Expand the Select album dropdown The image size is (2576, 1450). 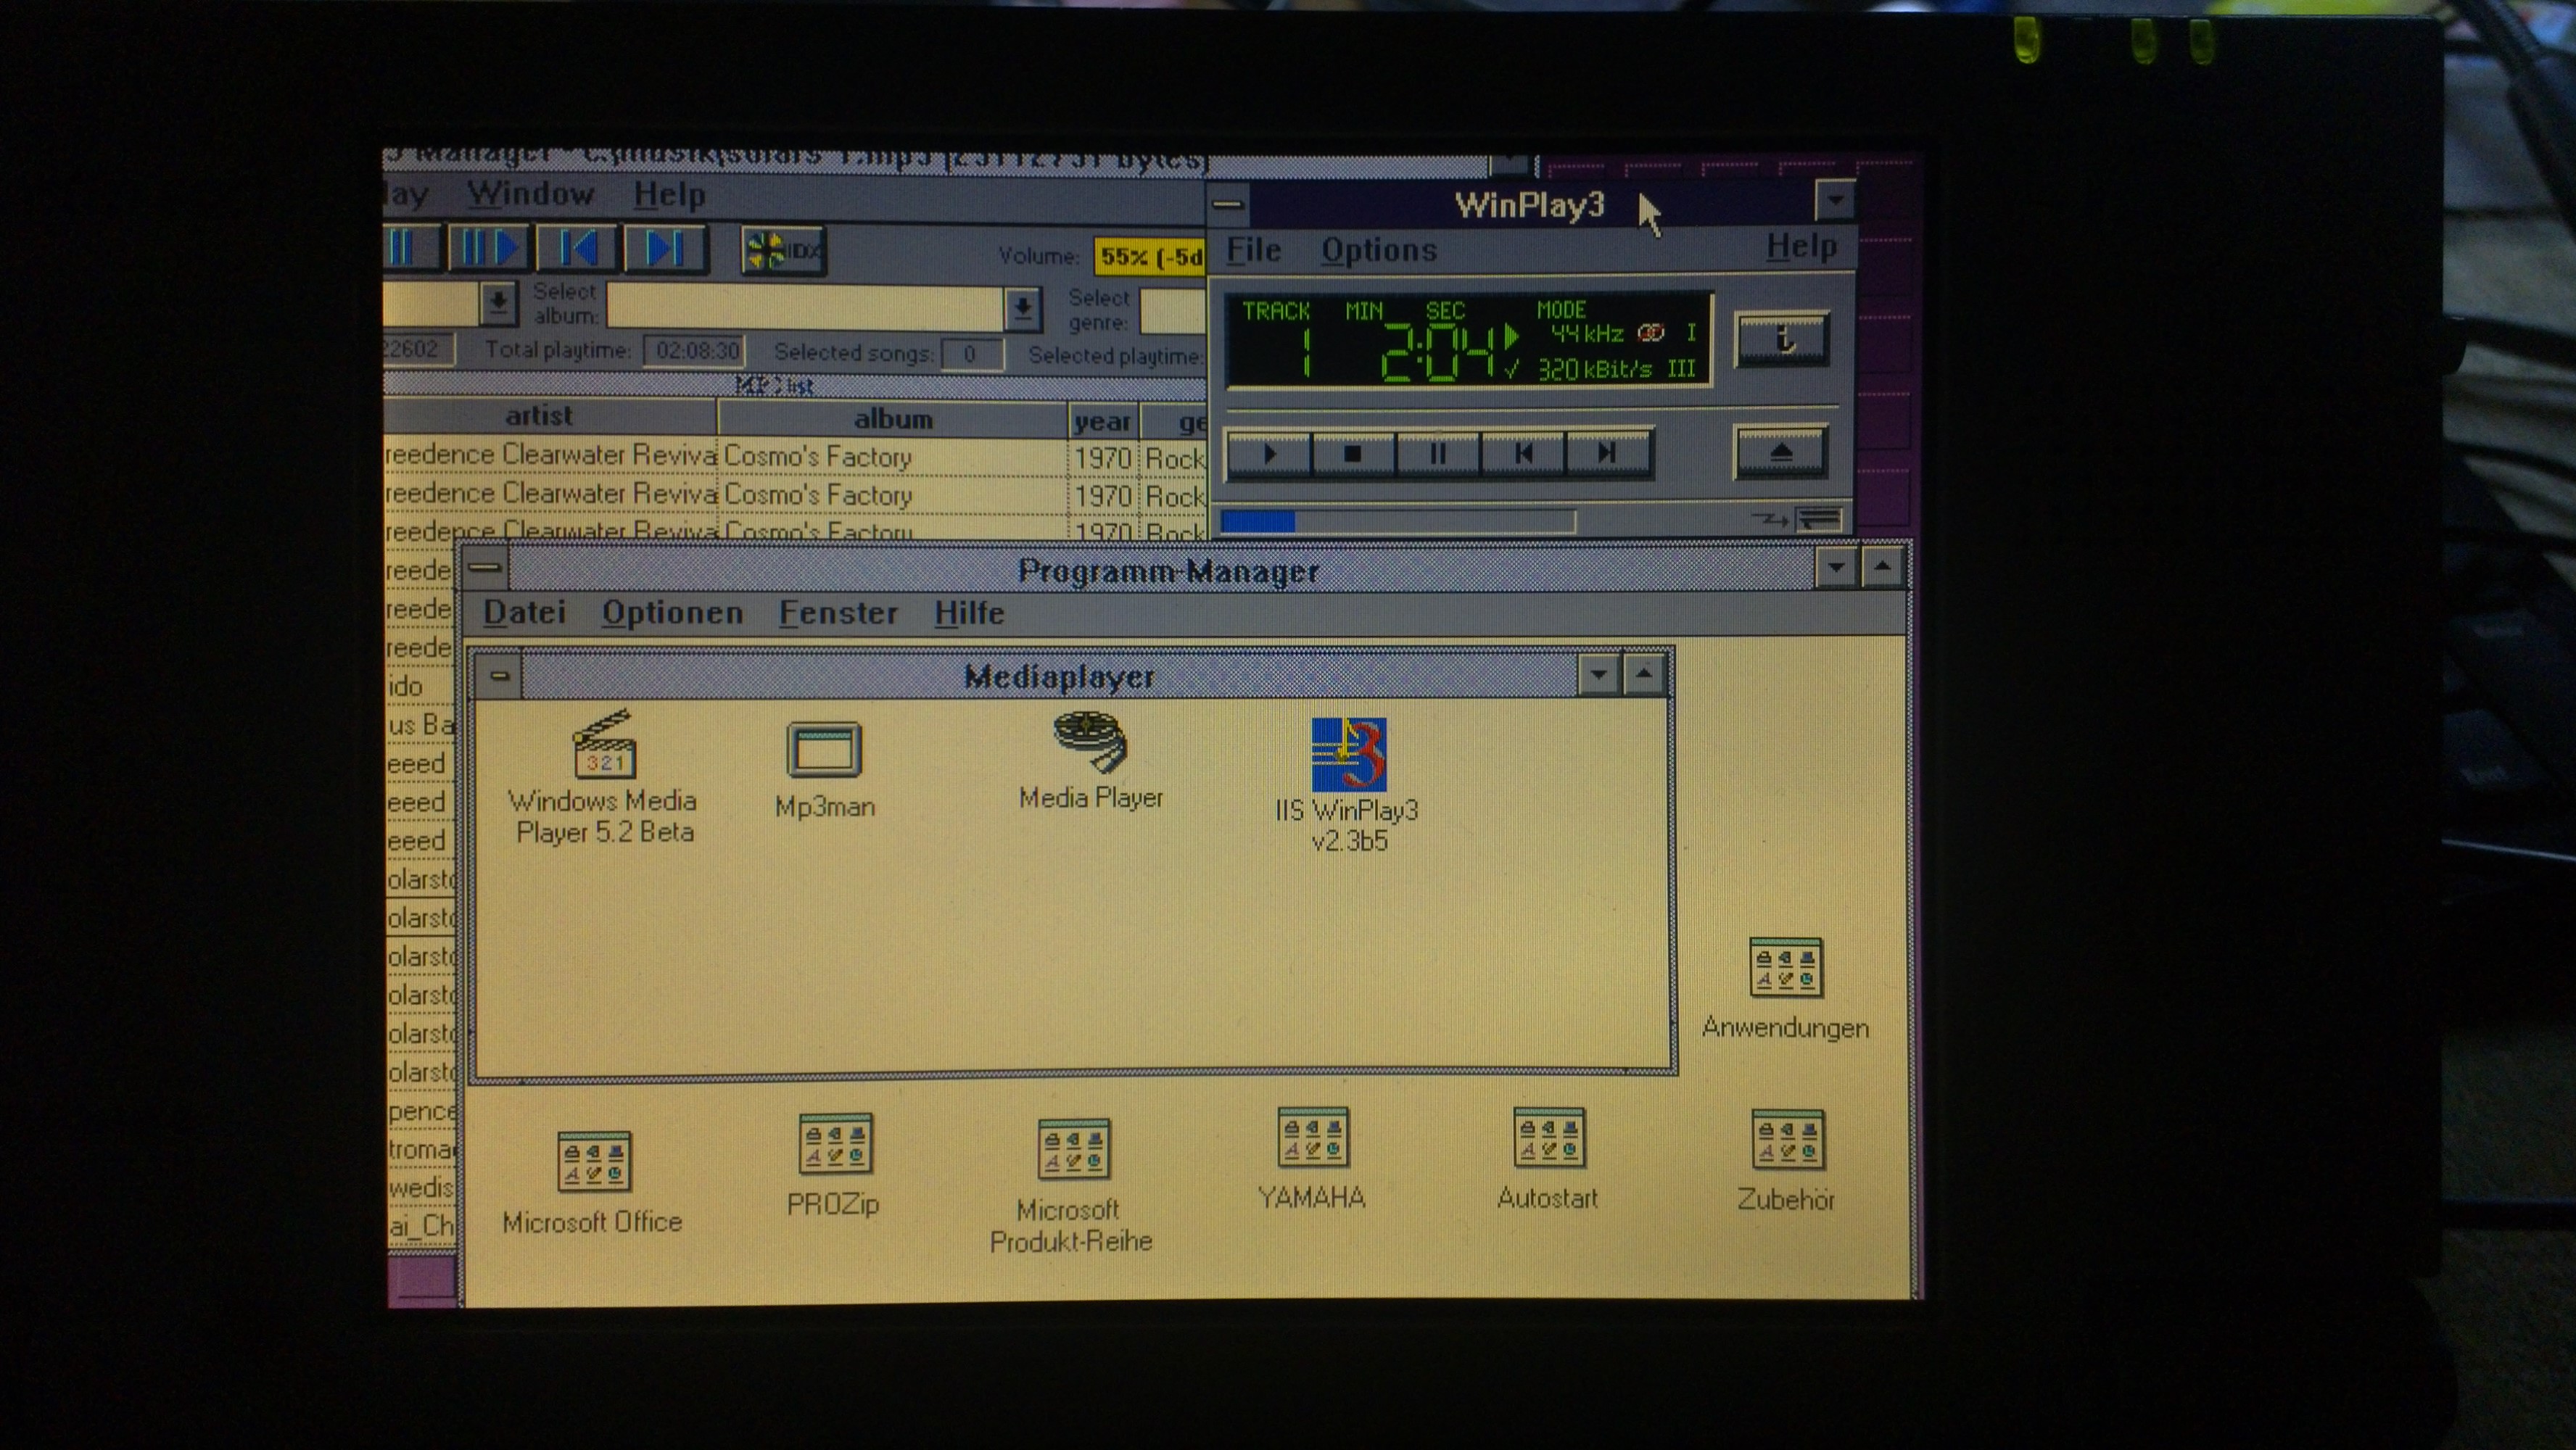click(x=1022, y=308)
